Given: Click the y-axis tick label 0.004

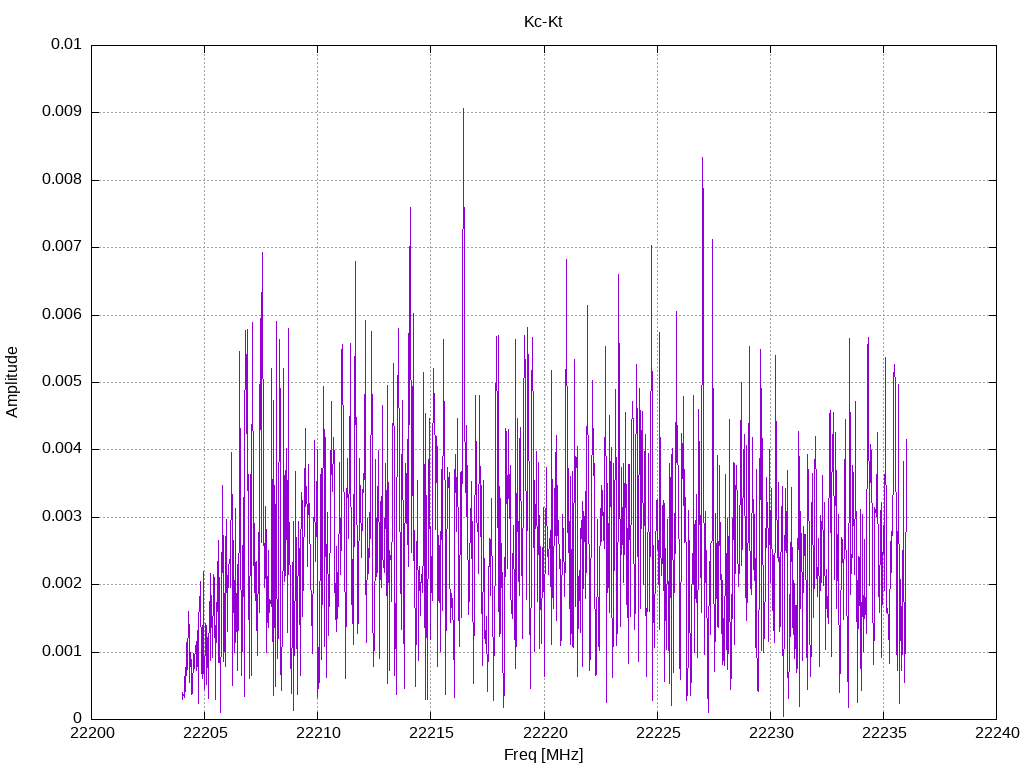Looking at the screenshot, I should point(62,449).
